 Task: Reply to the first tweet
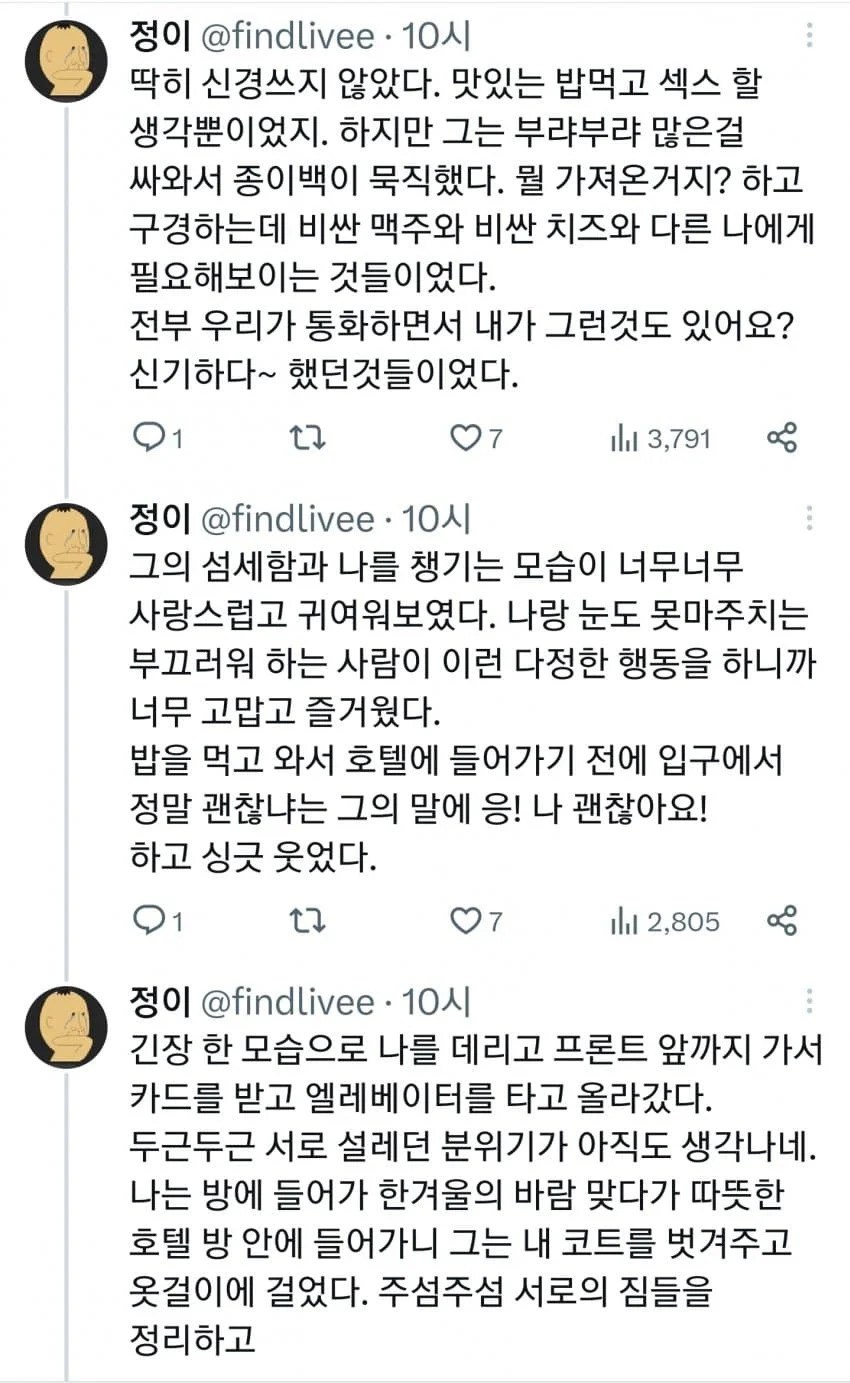tap(158, 438)
